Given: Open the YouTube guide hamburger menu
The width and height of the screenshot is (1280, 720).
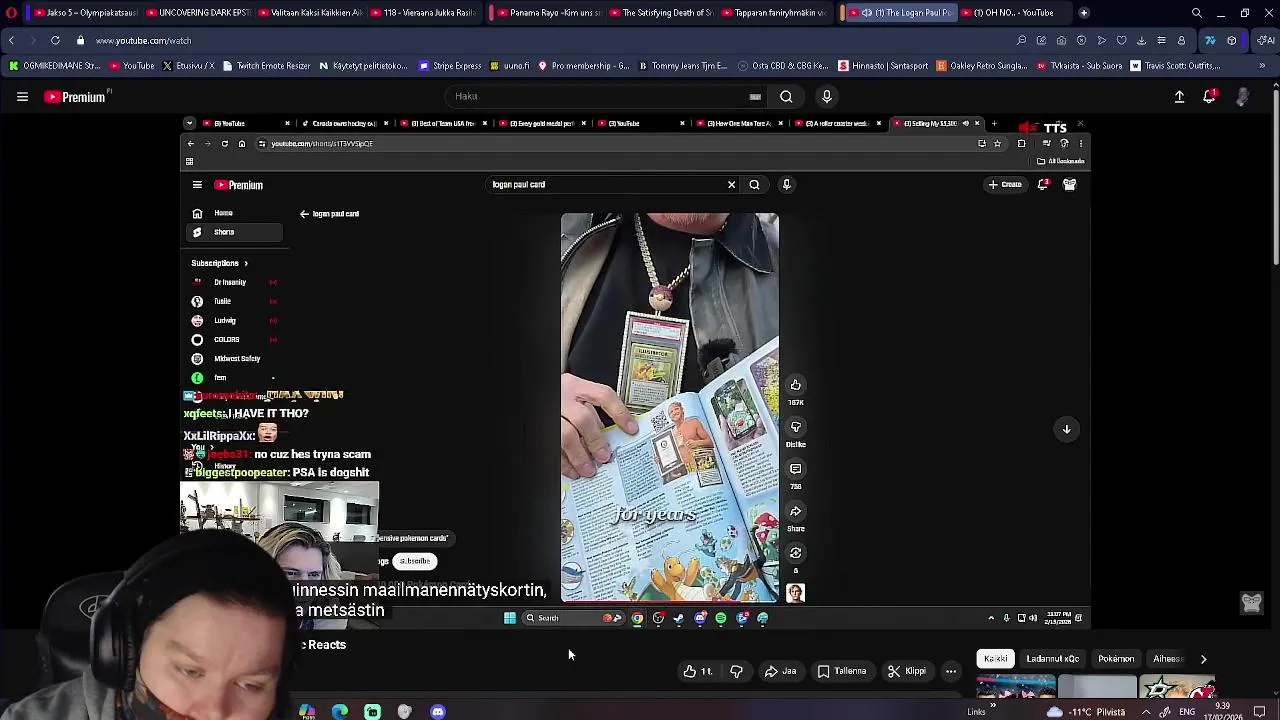Looking at the screenshot, I should coord(22,97).
